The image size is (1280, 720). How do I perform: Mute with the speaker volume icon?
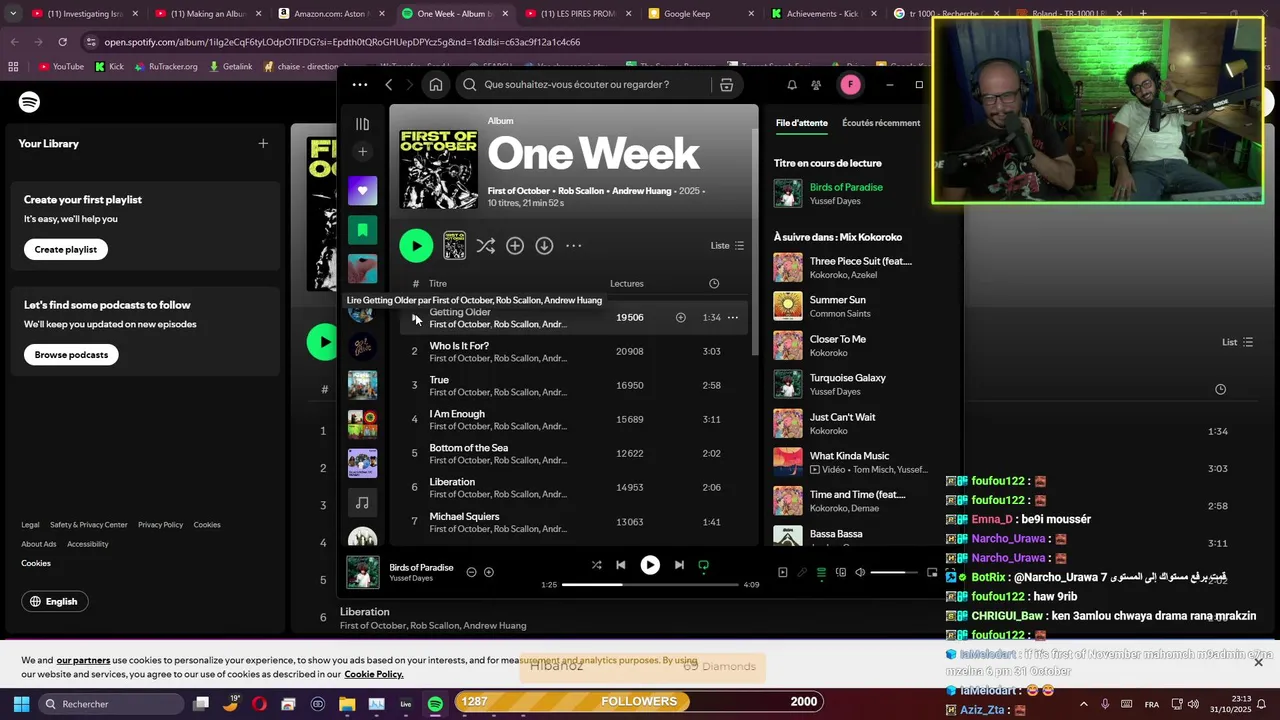click(x=860, y=573)
